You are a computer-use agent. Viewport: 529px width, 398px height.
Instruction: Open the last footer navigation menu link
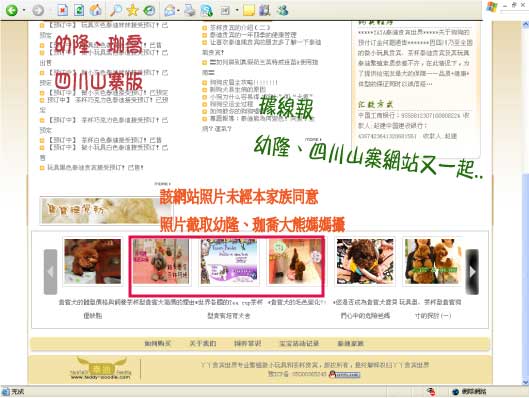350,344
